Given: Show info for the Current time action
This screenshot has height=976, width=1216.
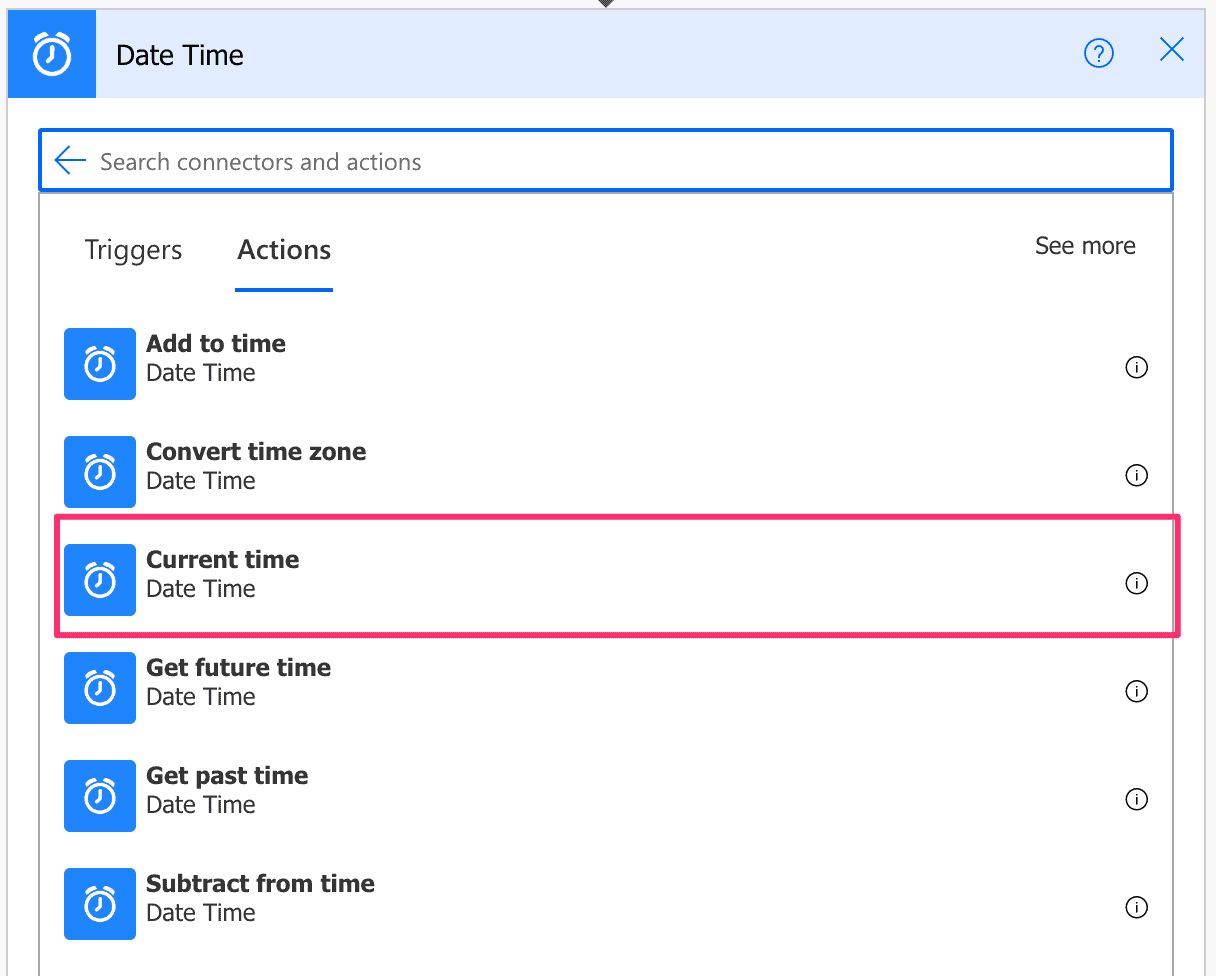Looking at the screenshot, I should tap(1136, 583).
